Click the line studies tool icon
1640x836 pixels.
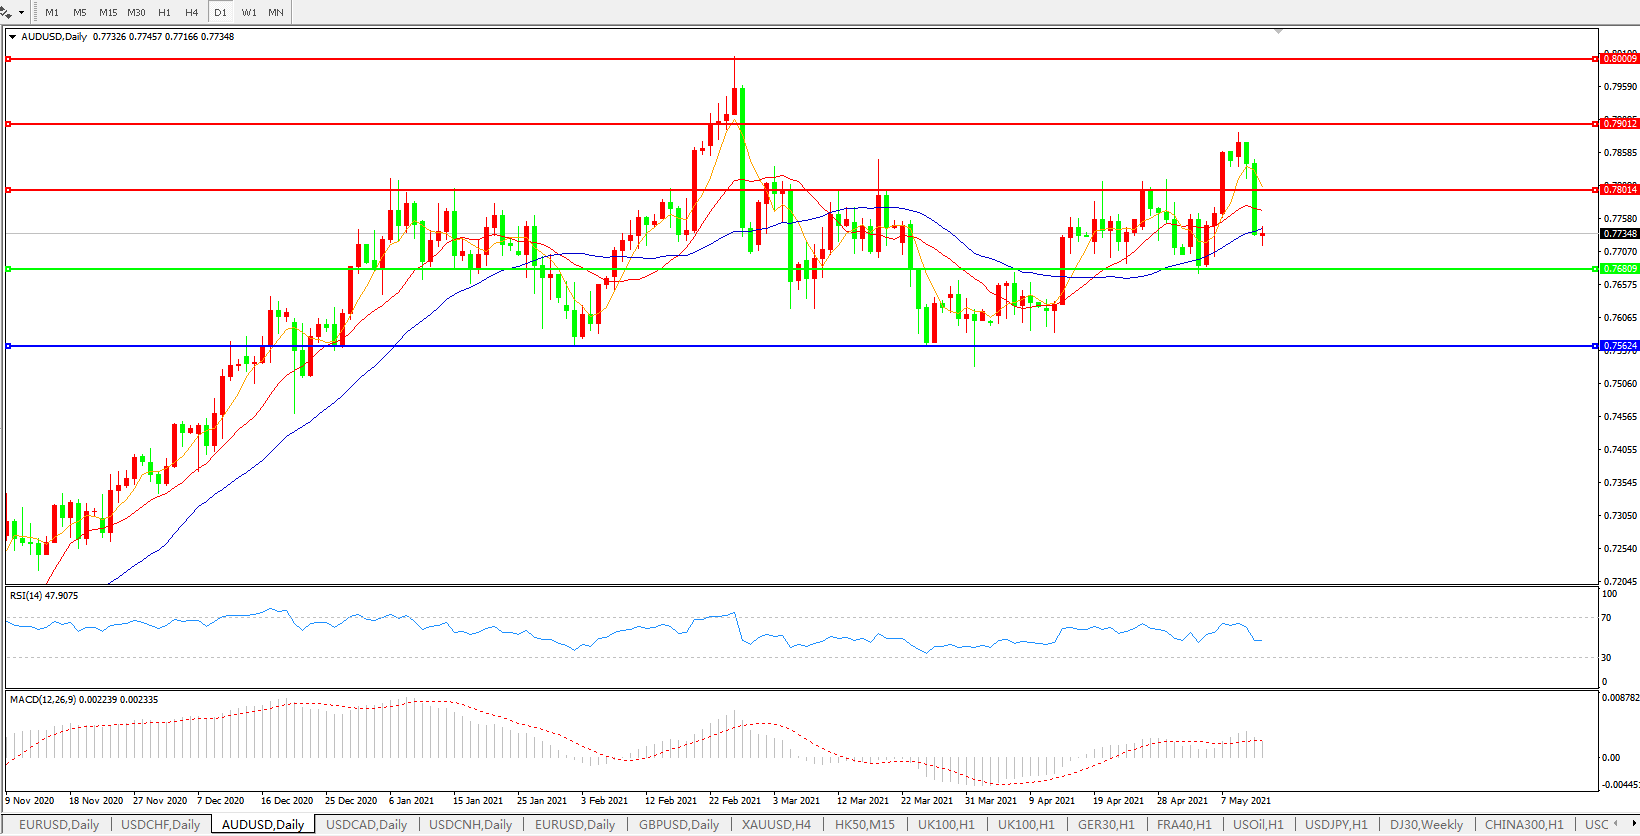coord(6,12)
